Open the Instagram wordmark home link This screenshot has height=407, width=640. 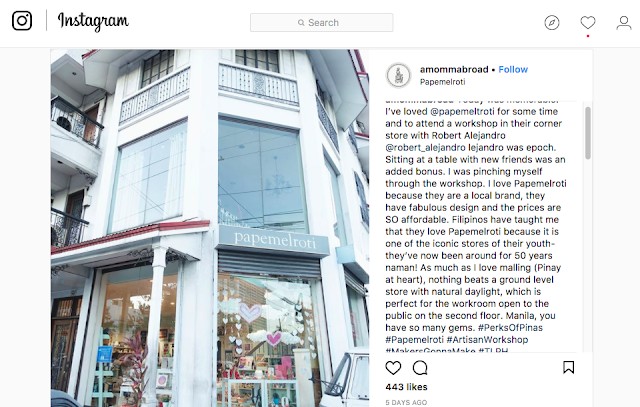tap(93, 21)
